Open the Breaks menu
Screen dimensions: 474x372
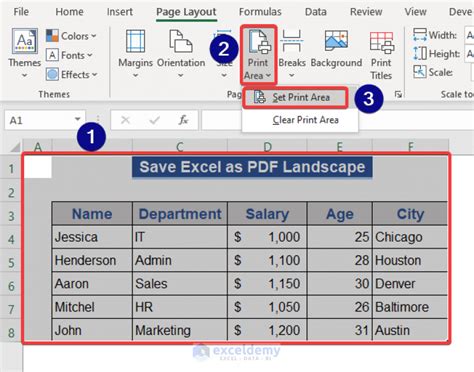click(292, 53)
